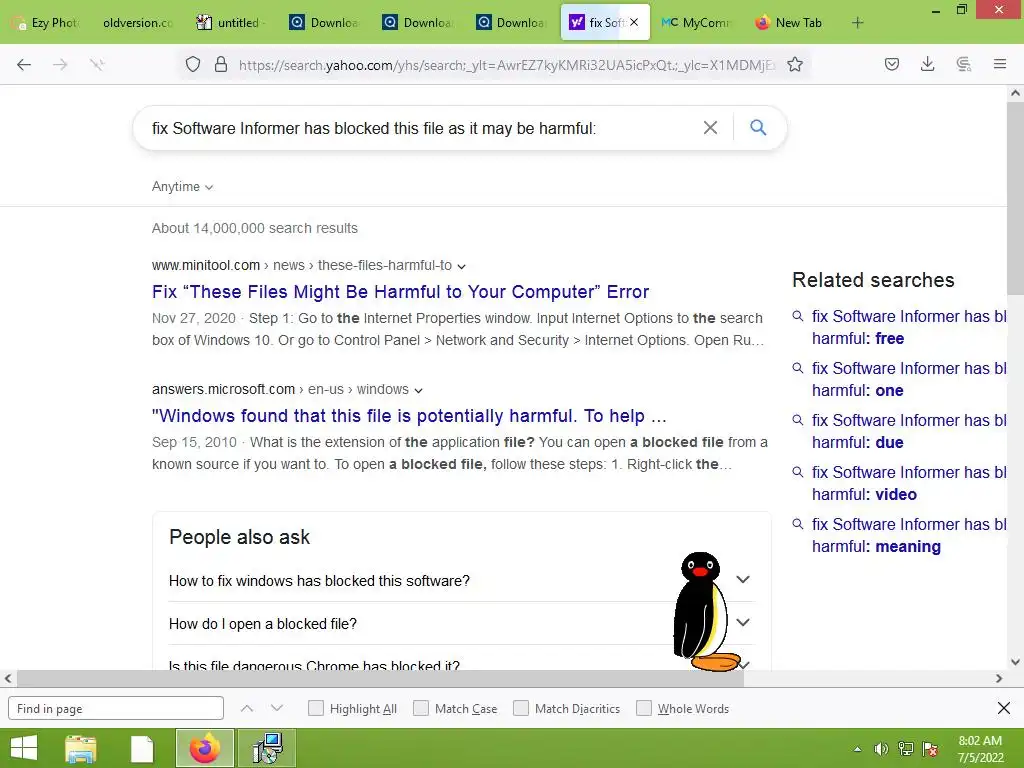Open 'Windows found that this file' result
Image resolution: width=1024 pixels, height=768 pixels.
[409, 416]
